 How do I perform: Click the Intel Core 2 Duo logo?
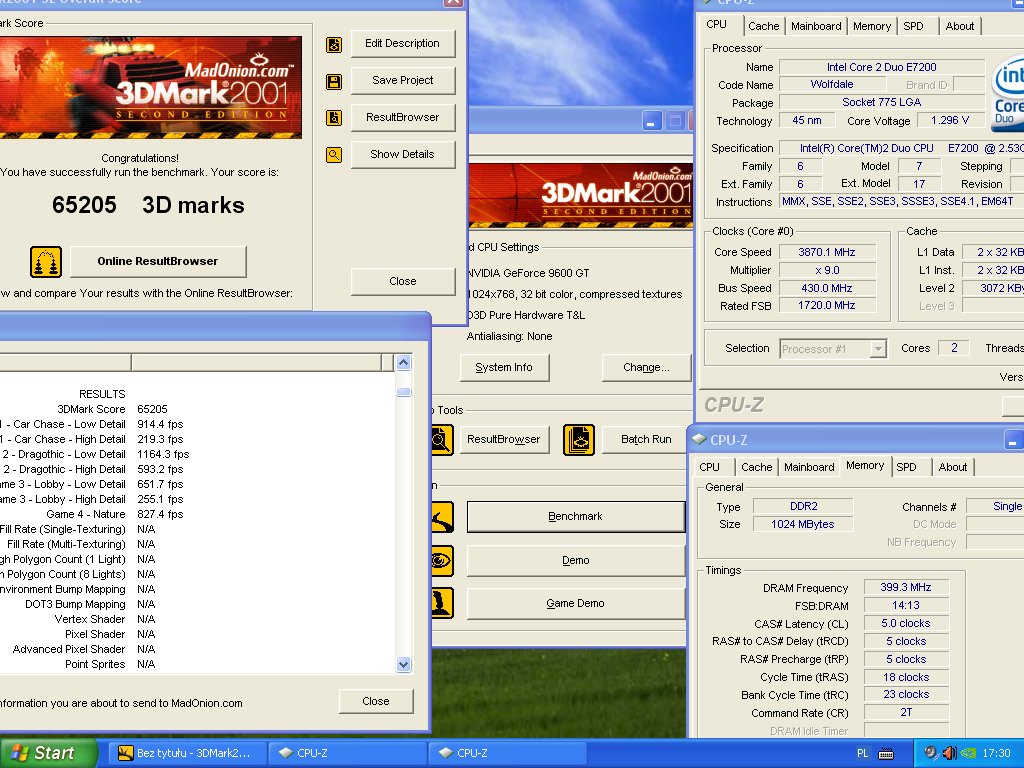click(x=1007, y=95)
